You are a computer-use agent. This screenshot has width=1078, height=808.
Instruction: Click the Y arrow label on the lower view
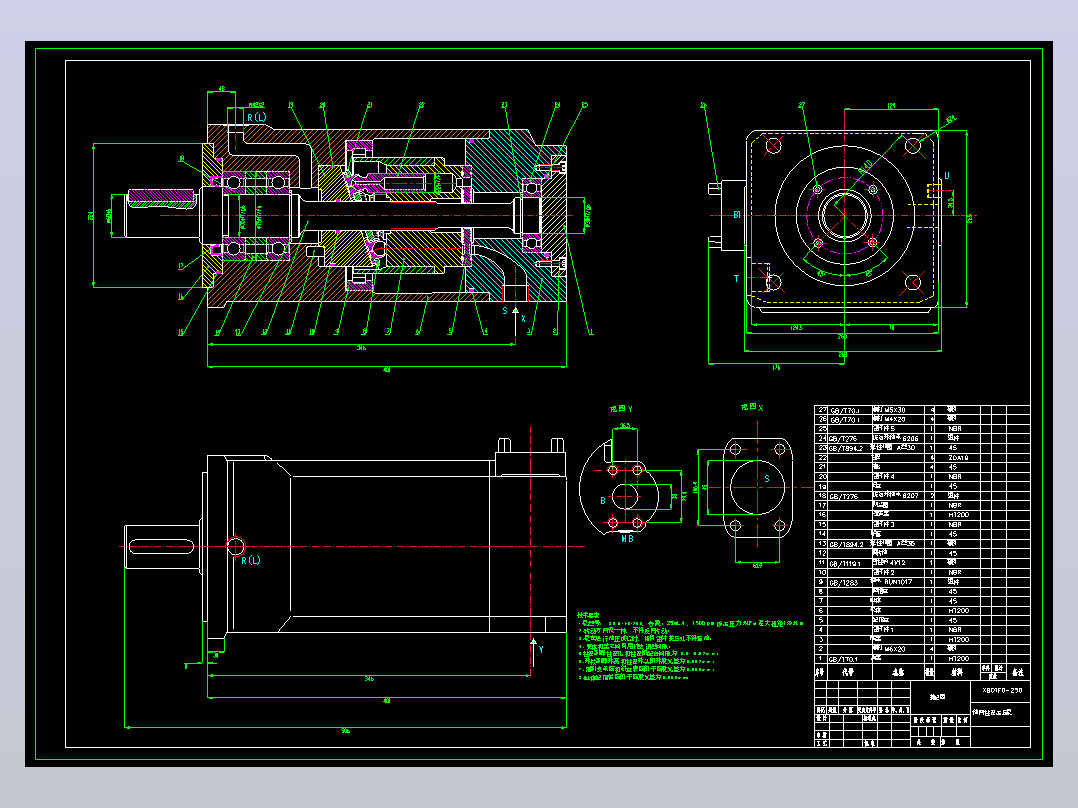coord(541,650)
